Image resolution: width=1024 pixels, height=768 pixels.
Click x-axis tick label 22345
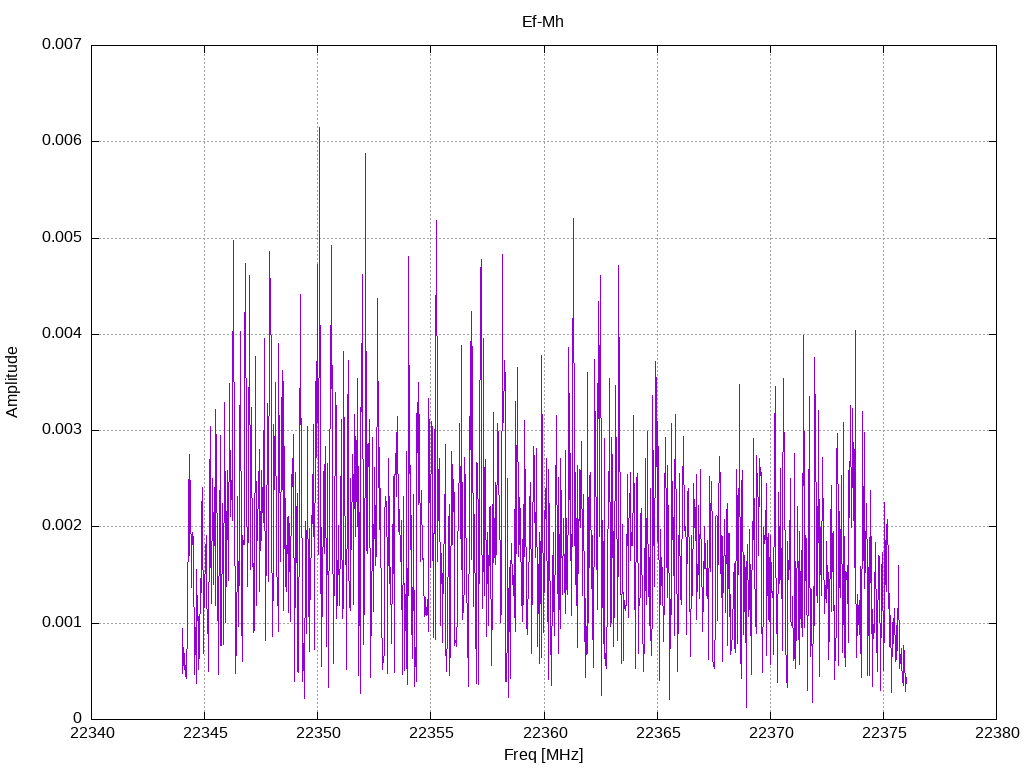click(205, 733)
